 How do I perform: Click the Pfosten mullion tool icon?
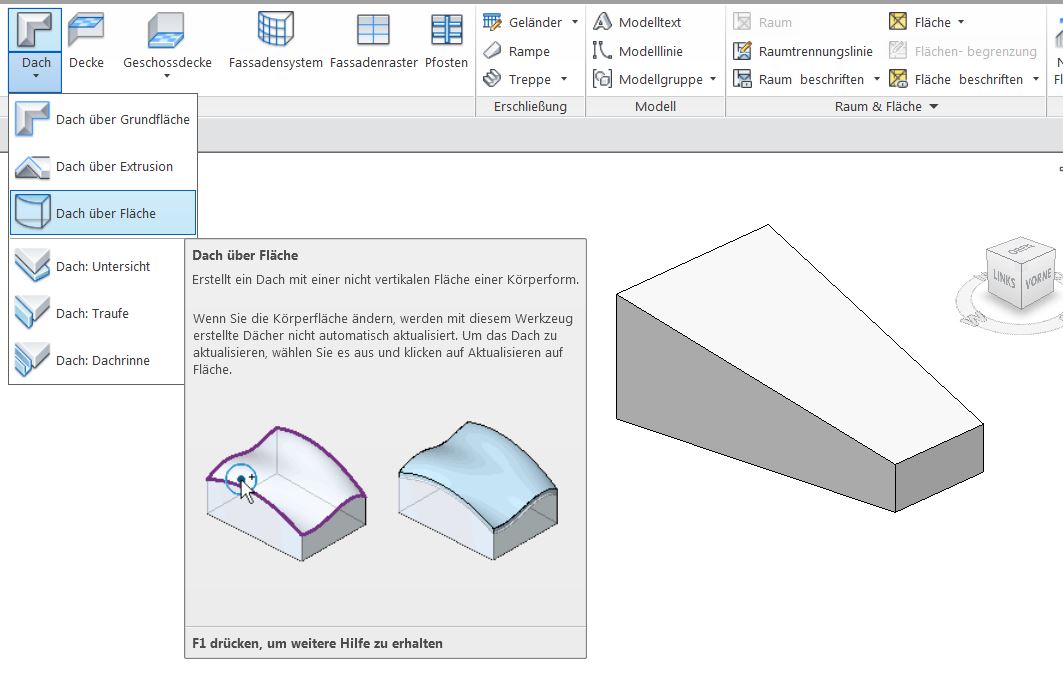coord(446,30)
